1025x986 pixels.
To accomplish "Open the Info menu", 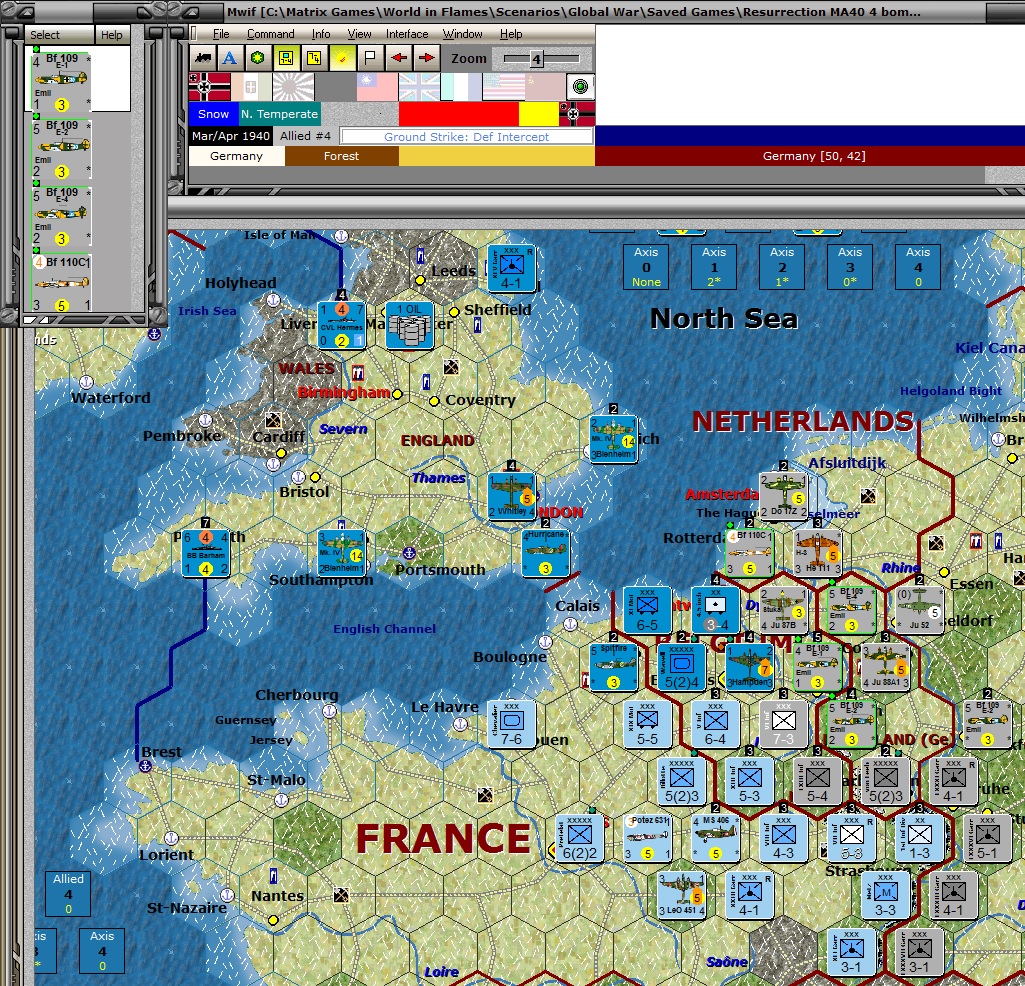I will [x=321, y=34].
